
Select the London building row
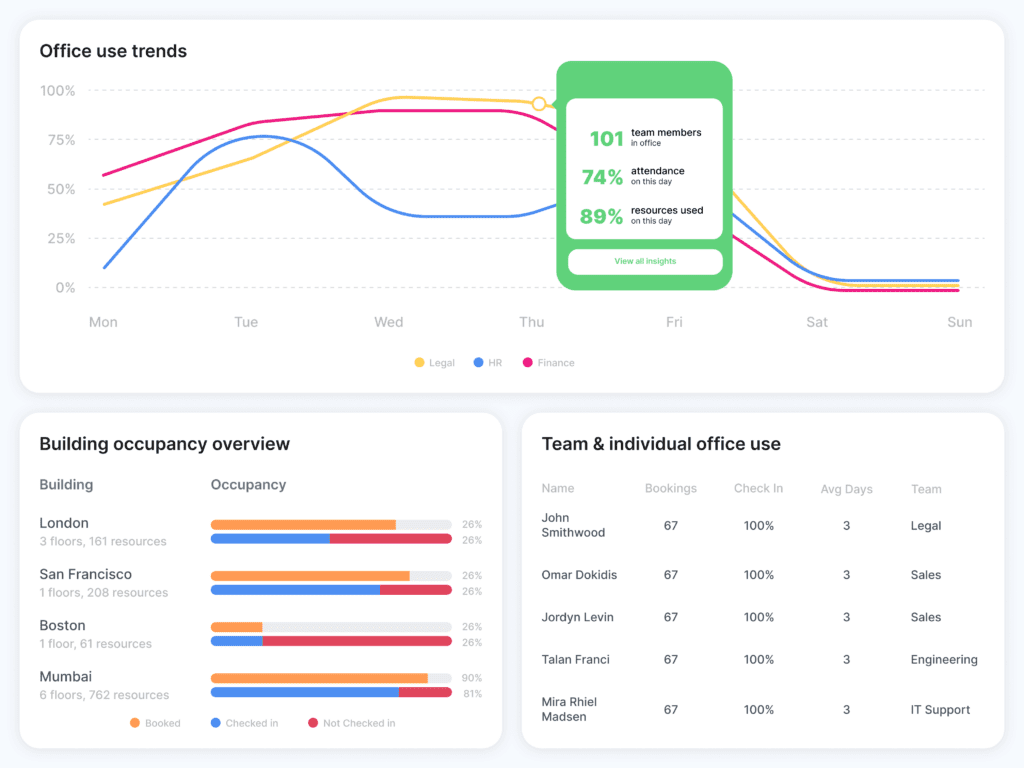(64, 523)
